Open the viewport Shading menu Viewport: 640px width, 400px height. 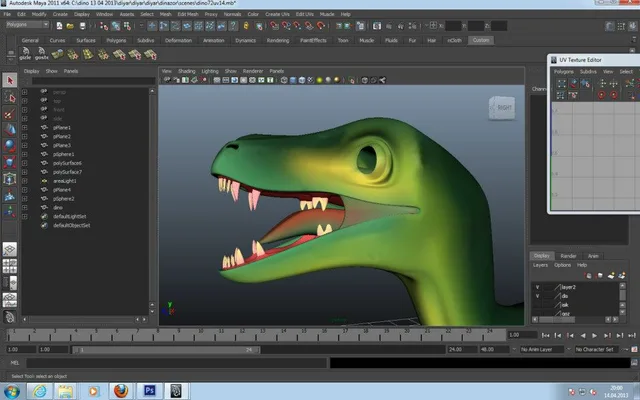click(x=187, y=71)
